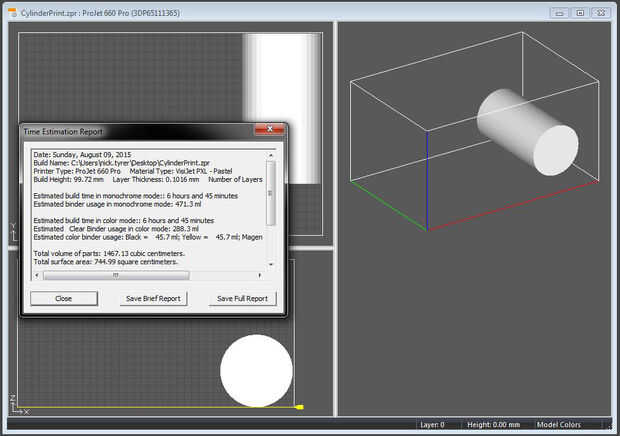Click the white cylinder in the top view
This screenshot has height=436, width=620.
(x=282, y=109)
